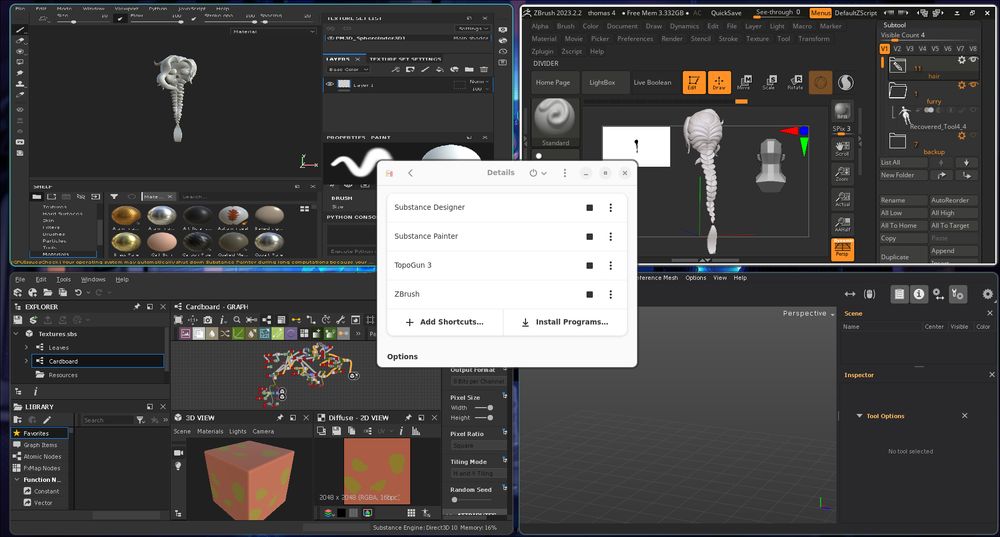This screenshot has height=537, width=1000.
Task: Click the stop square for TopoGun 3
Action: point(589,265)
